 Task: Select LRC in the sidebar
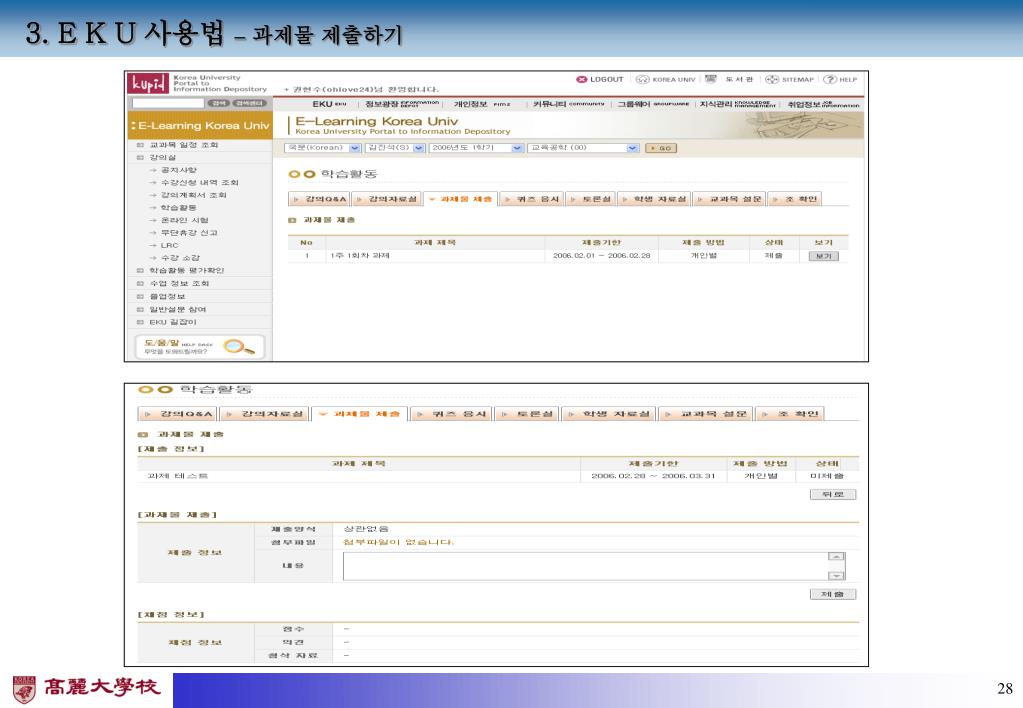pyautogui.click(x=169, y=245)
